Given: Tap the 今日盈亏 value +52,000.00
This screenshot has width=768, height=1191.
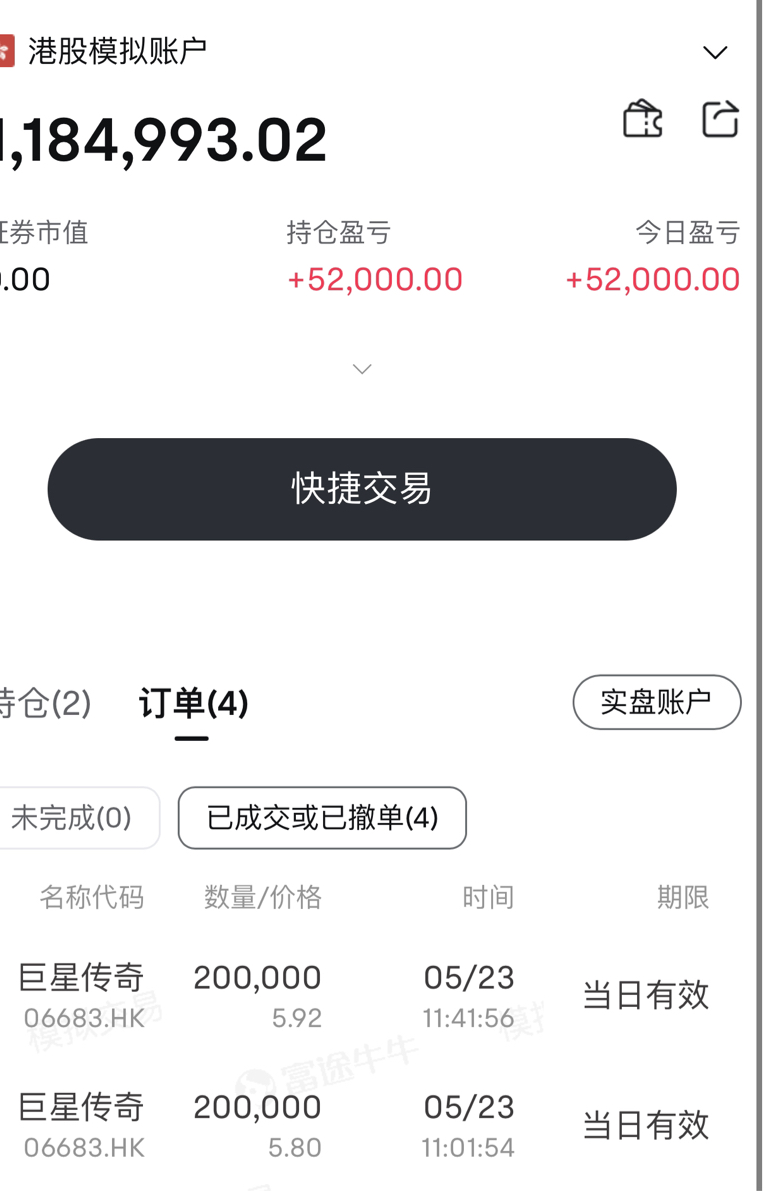Looking at the screenshot, I should coord(653,280).
